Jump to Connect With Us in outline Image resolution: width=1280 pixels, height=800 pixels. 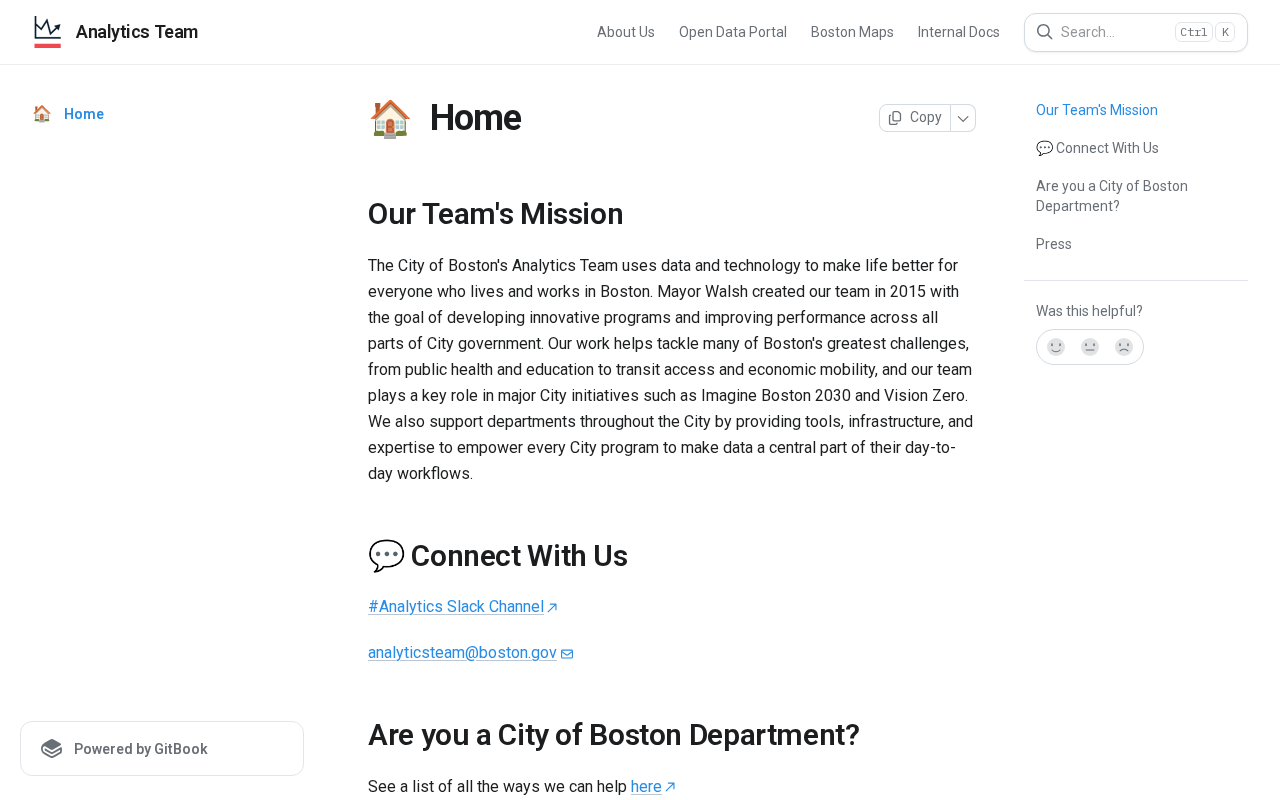[x=1097, y=148]
